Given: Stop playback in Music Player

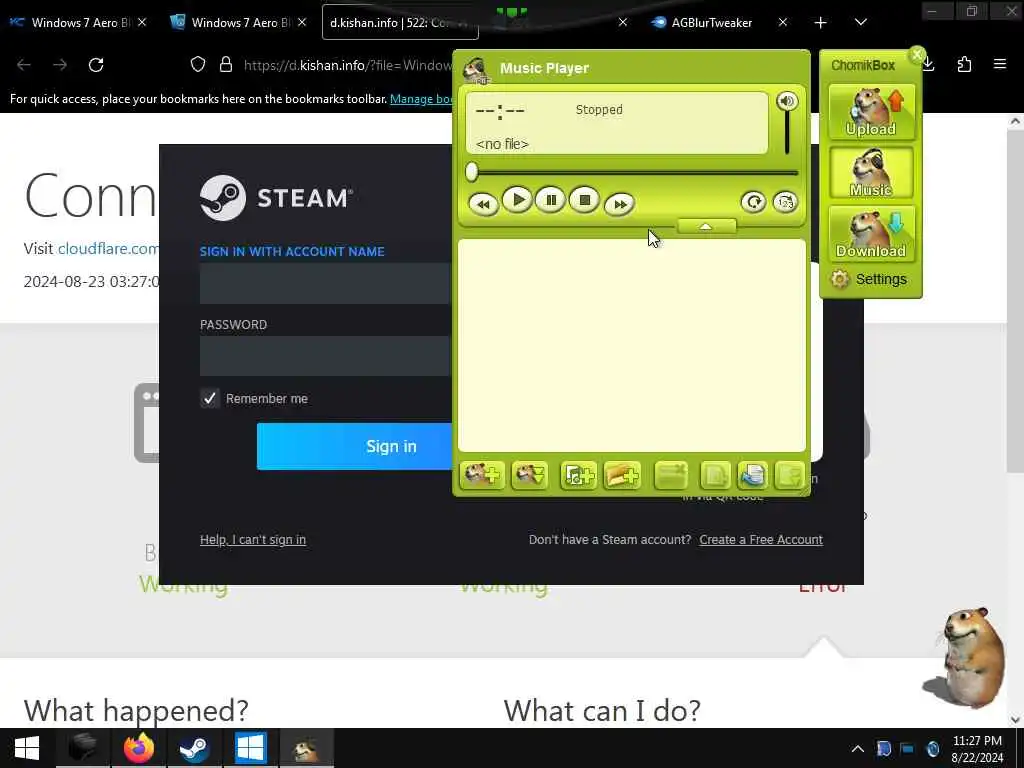Looking at the screenshot, I should (x=584, y=200).
